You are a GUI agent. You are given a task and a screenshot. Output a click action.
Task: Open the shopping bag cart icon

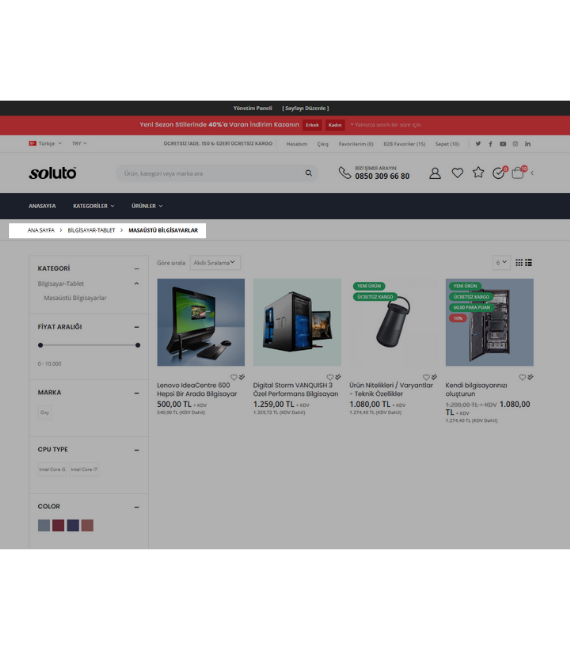518,172
